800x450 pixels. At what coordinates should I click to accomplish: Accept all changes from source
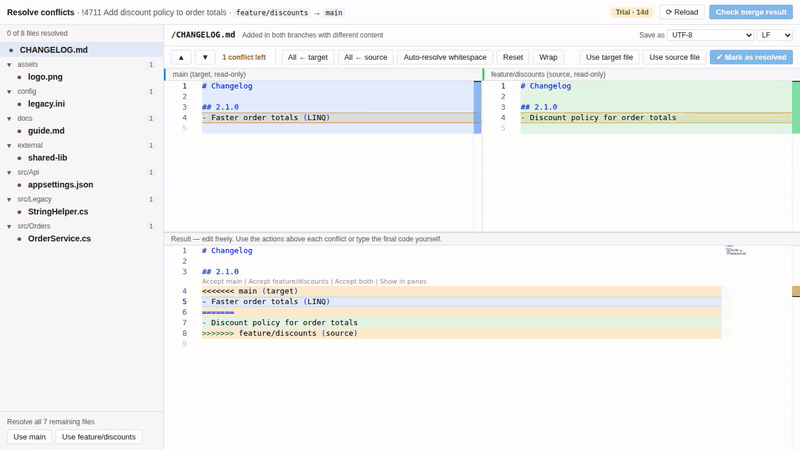[x=365, y=57]
